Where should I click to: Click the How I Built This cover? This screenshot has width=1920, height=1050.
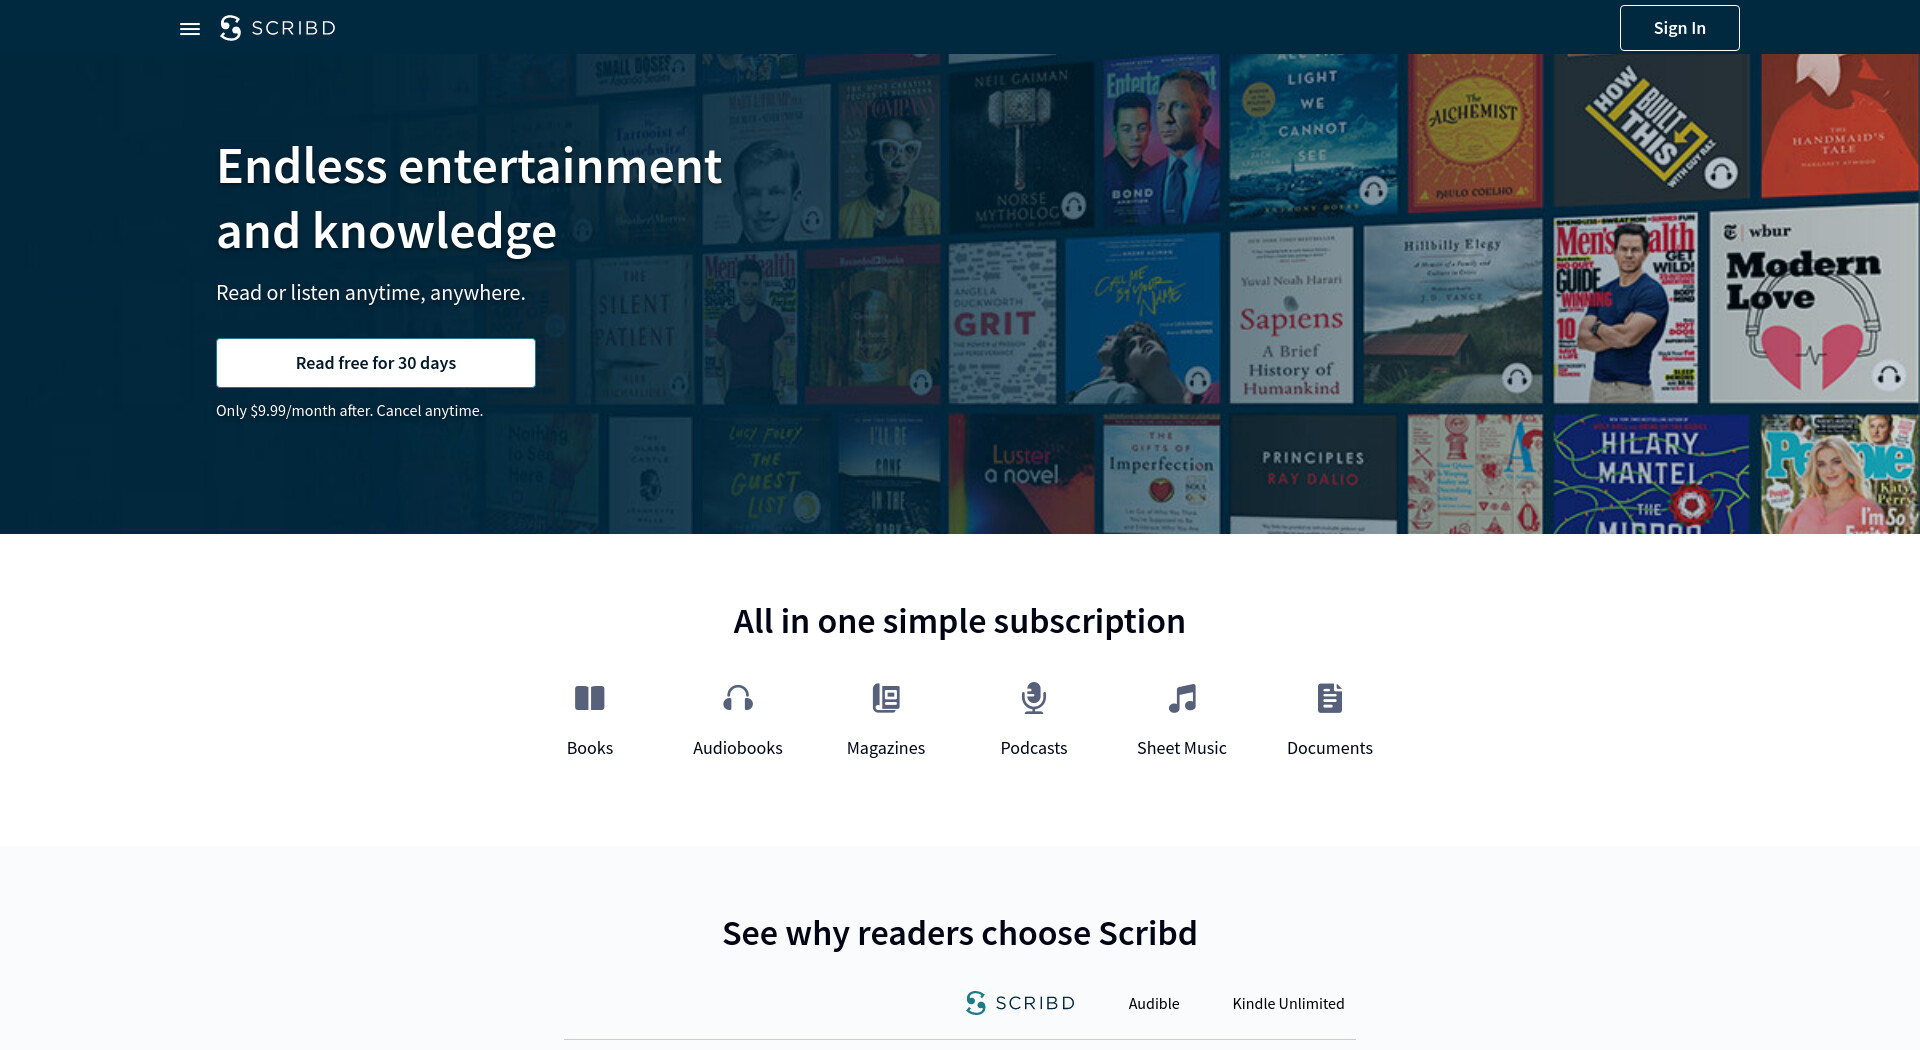pyautogui.click(x=1652, y=130)
